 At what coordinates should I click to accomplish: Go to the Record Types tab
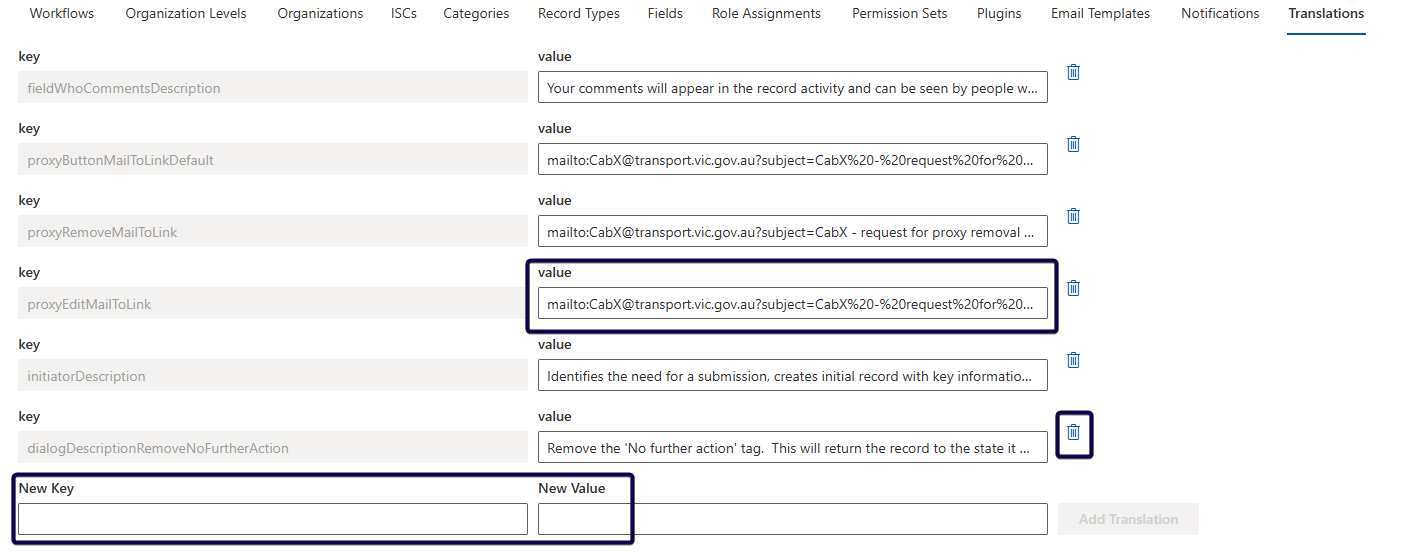pyautogui.click(x=578, y=14)
